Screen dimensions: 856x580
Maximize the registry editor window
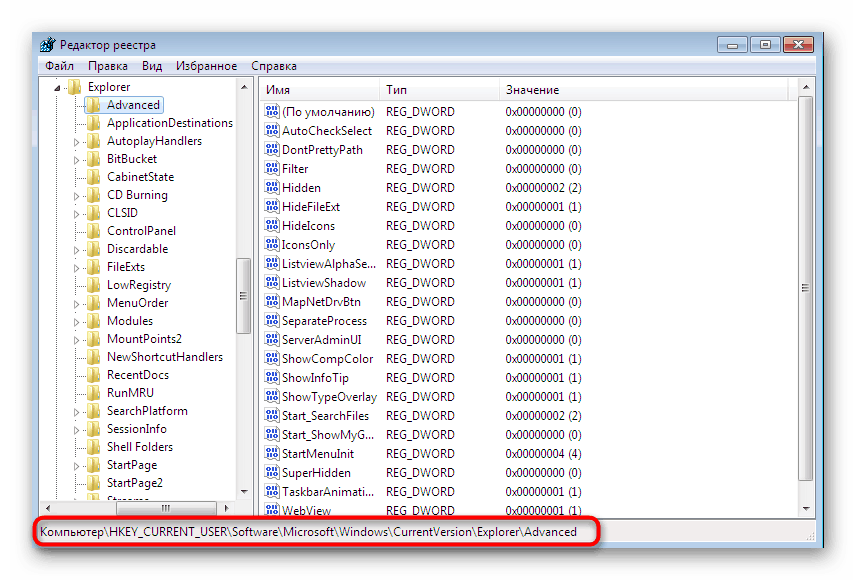[x=765, y=45]
